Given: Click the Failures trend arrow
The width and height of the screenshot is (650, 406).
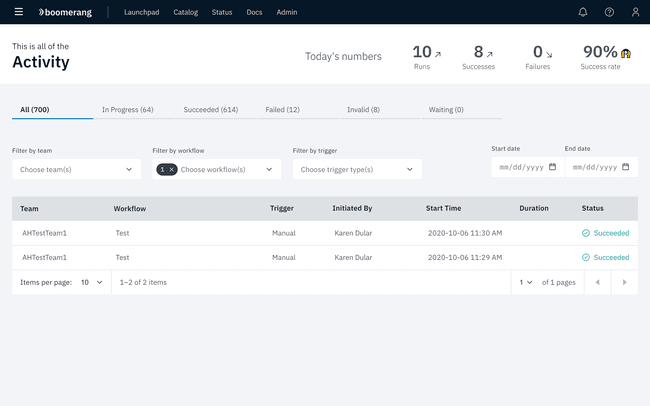Looking at the screenshot, I should pos(549,54).
